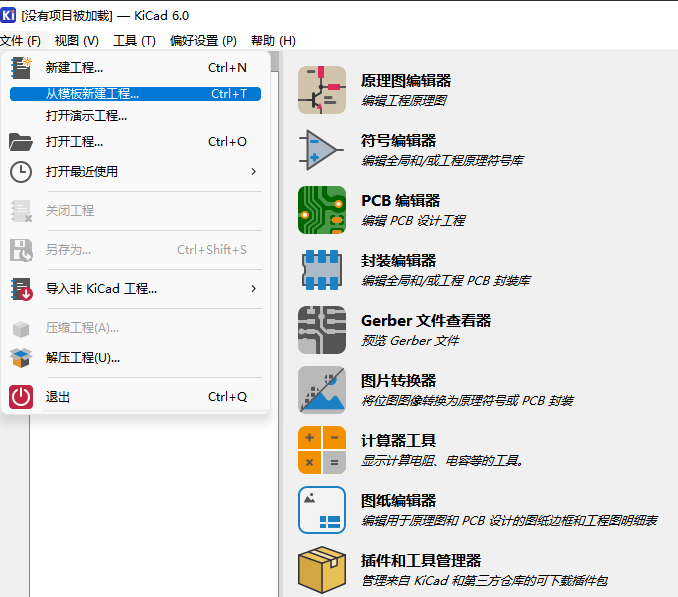Click description 显示计算电阻、电容等的工具
This screenshot has height=597, width=678.
point(442,461)
